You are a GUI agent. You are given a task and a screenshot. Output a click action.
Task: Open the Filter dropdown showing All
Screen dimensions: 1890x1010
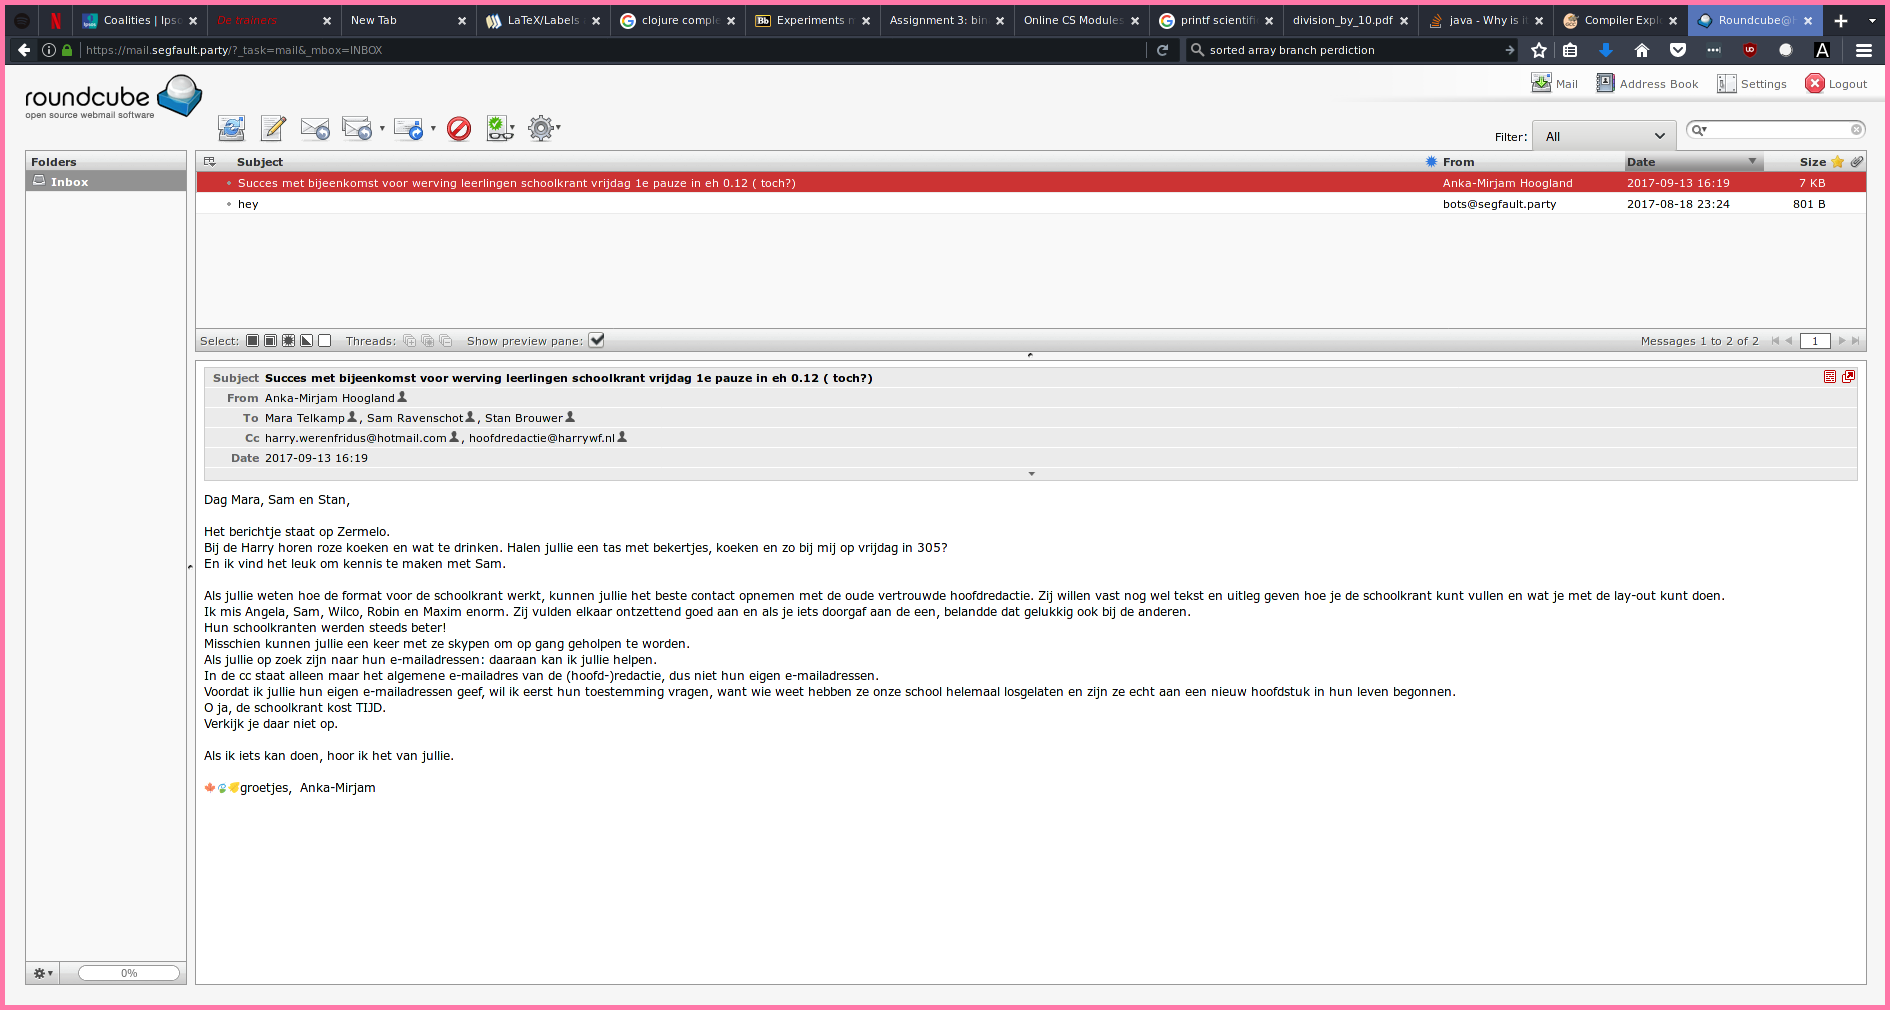pyautogui.click(x=1604, y=137)
